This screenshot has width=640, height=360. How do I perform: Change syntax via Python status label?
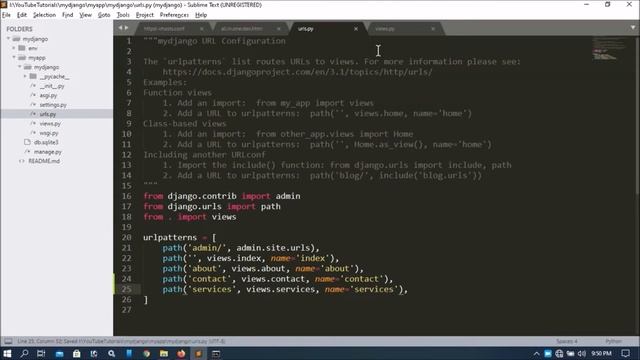click(613, 341)
